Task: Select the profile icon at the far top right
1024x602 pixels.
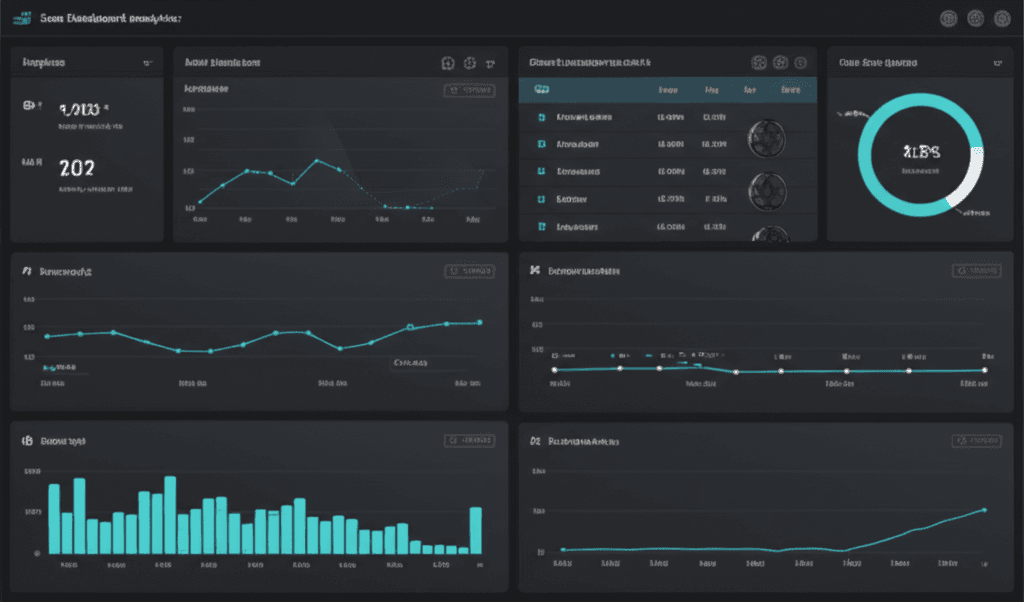Action: 1002,18
